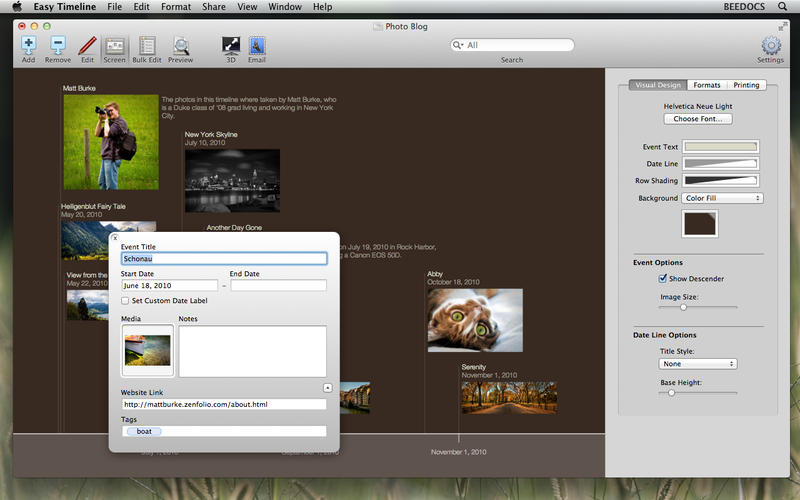This screenshot has height=500, width=800.
Task: Click the Remove event toolbar icon
Action: [58, 46]
